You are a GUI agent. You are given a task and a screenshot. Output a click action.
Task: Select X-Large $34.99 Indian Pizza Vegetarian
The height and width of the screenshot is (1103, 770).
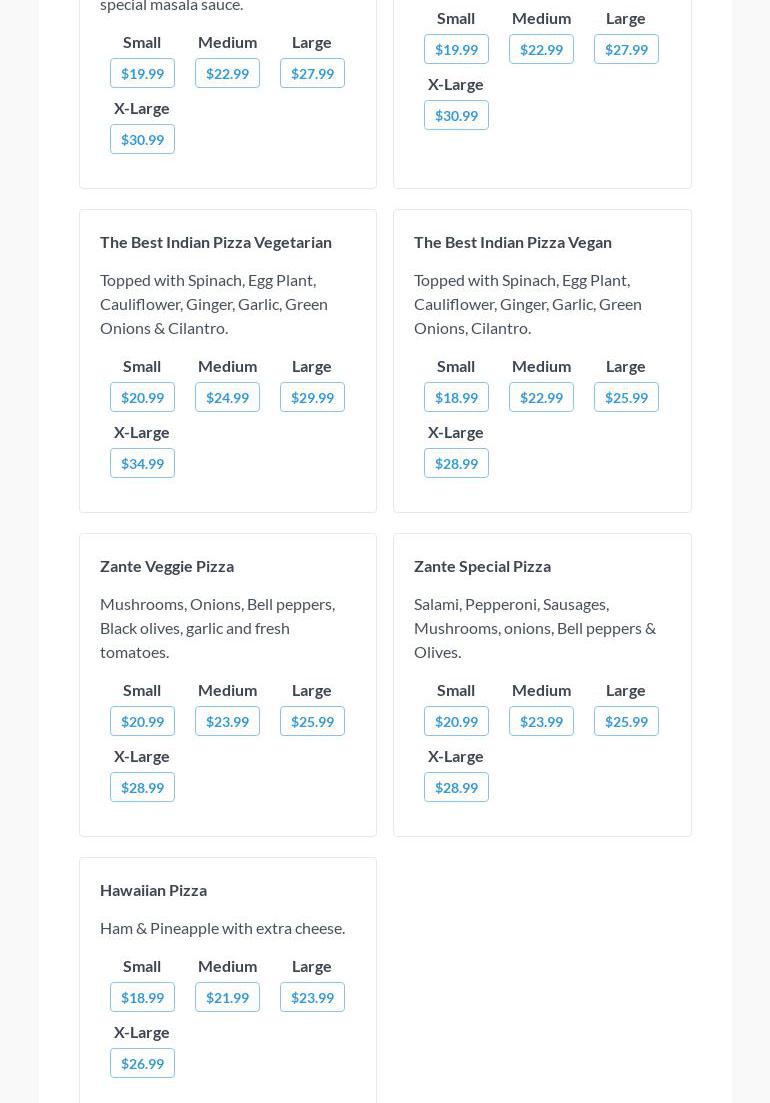point(142,463)
